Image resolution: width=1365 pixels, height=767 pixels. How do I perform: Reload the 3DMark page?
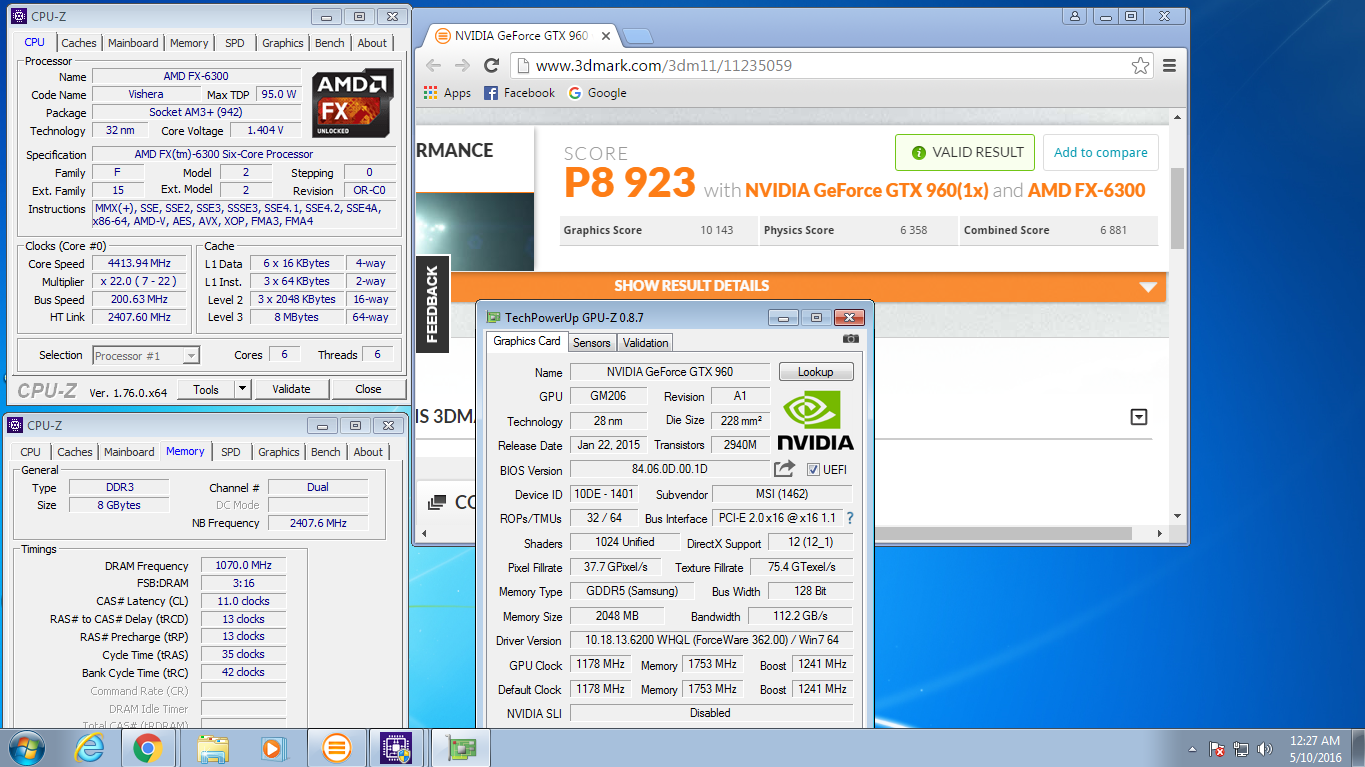491,65
